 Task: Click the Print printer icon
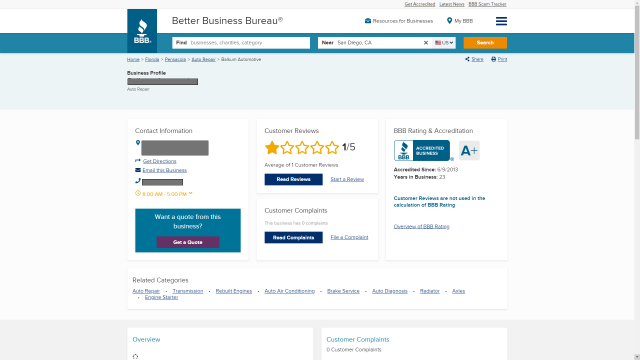(x=493, y=59)
